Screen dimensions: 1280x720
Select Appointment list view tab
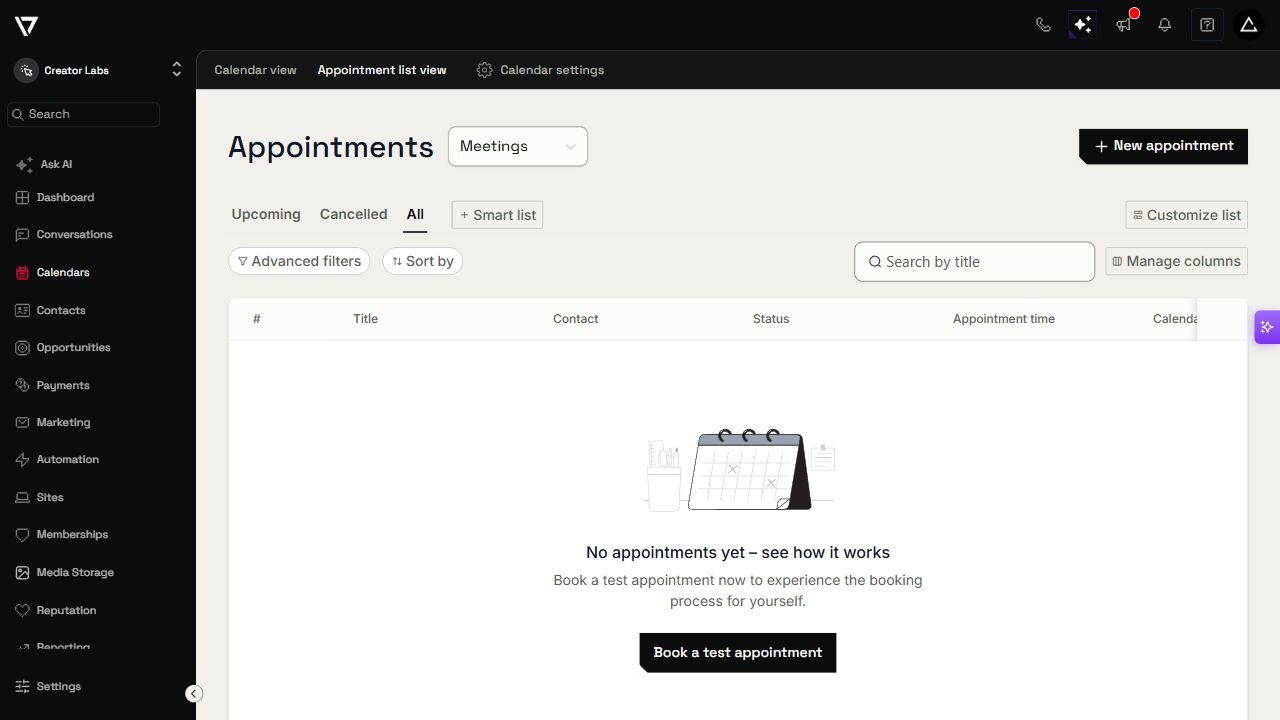[x=382, y=70]
